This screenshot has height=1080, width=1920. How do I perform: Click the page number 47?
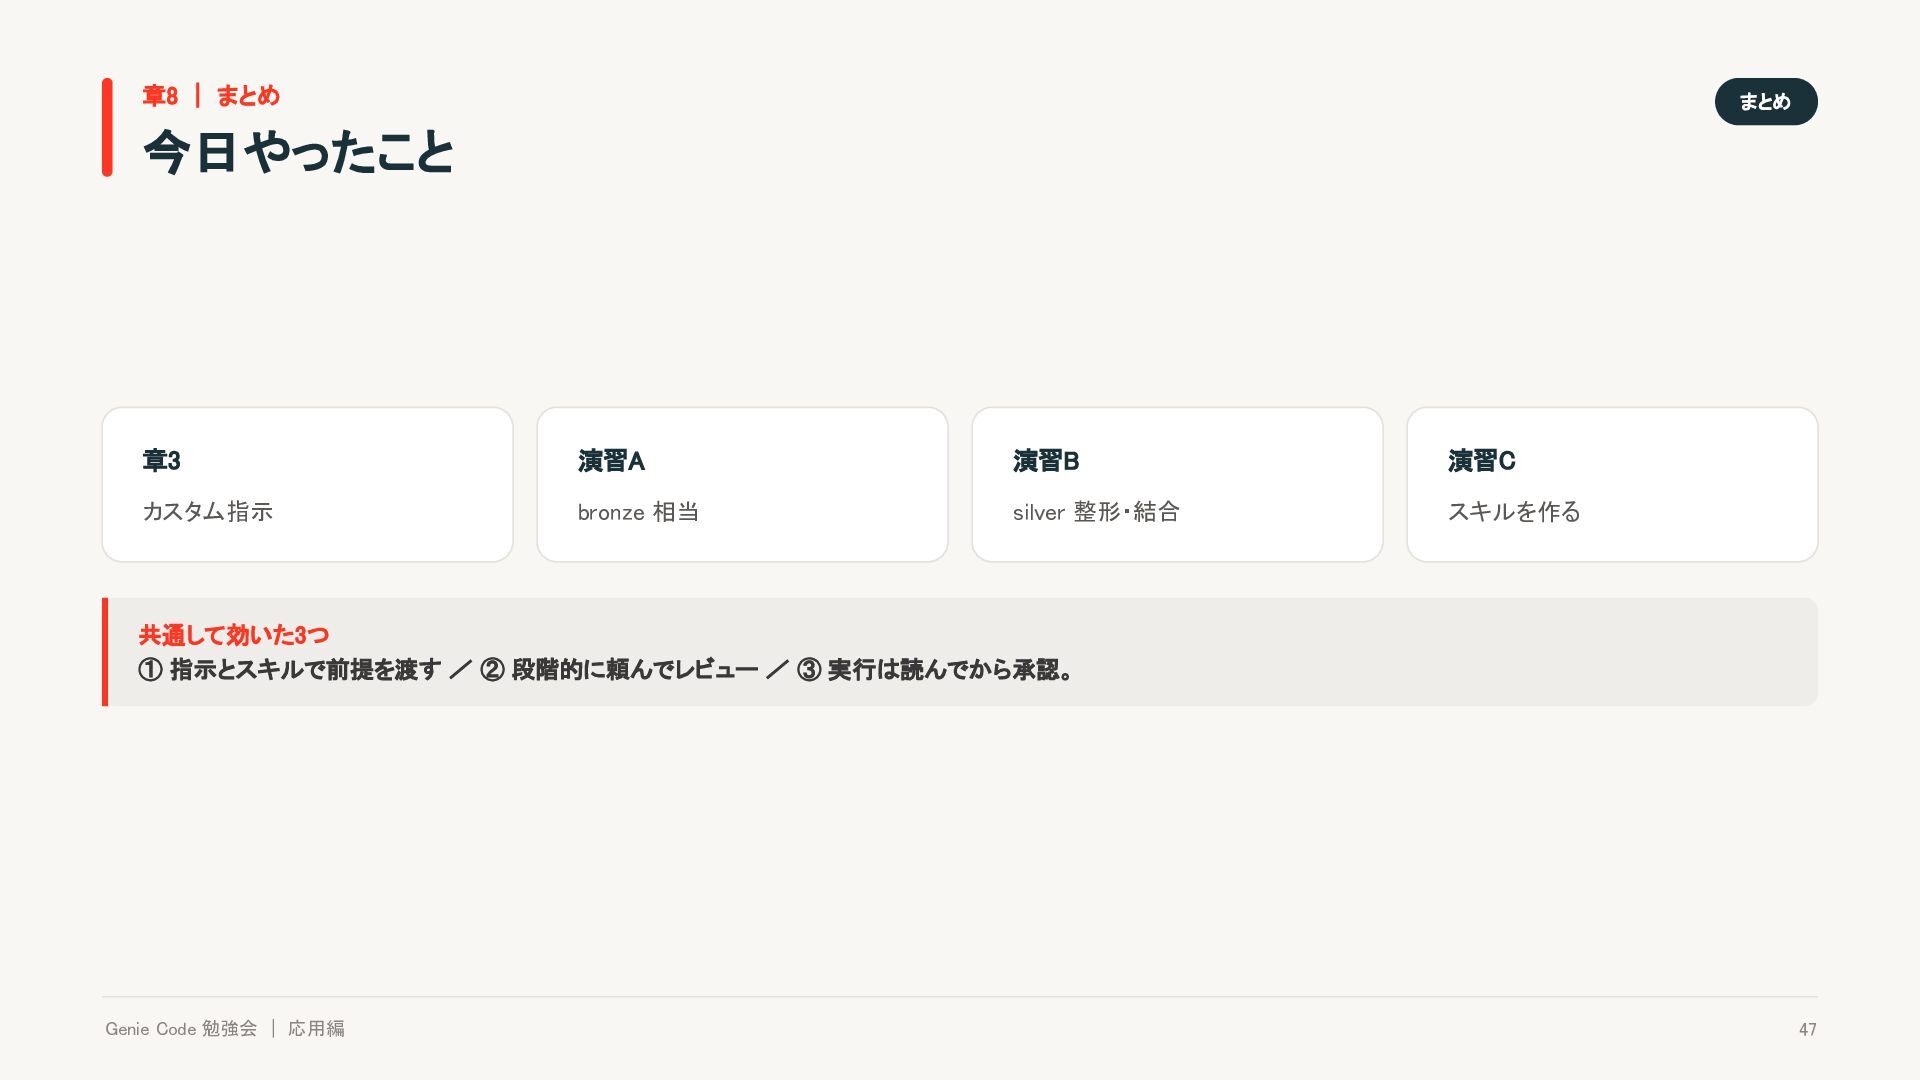(1808, 1030)
